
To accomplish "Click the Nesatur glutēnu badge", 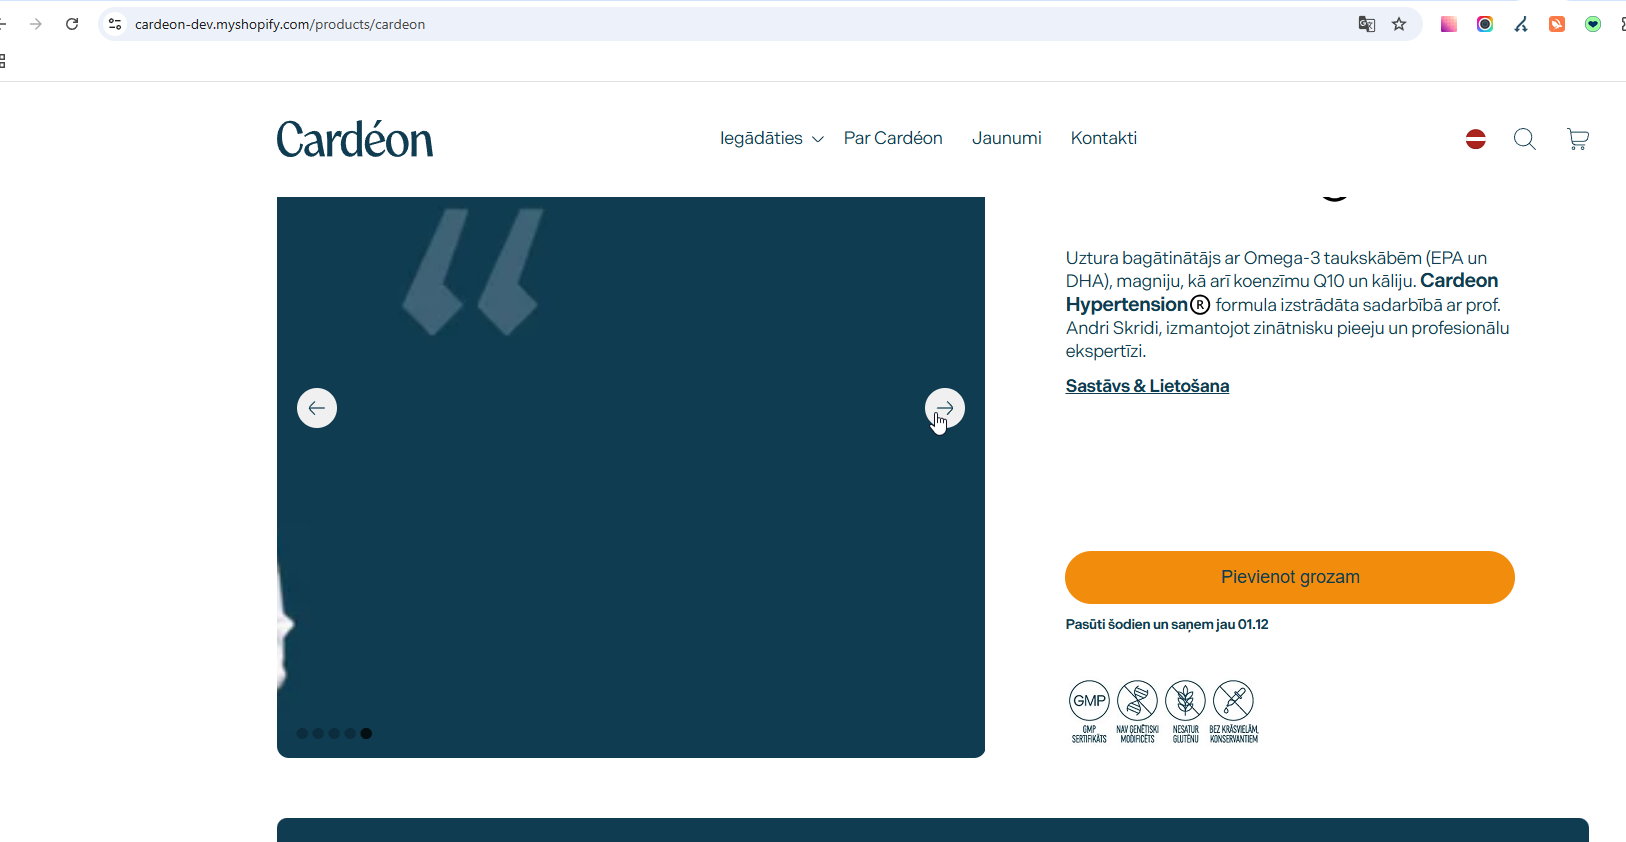I will 1185,712.
